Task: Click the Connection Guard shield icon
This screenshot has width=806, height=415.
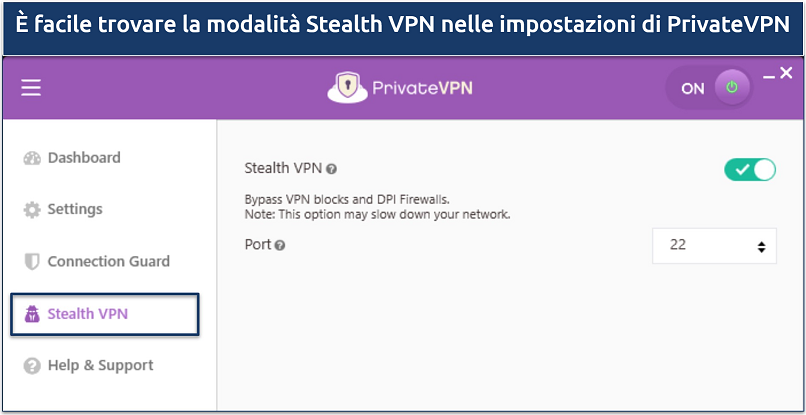Action: pyautogui.click(x=31, y=262)
